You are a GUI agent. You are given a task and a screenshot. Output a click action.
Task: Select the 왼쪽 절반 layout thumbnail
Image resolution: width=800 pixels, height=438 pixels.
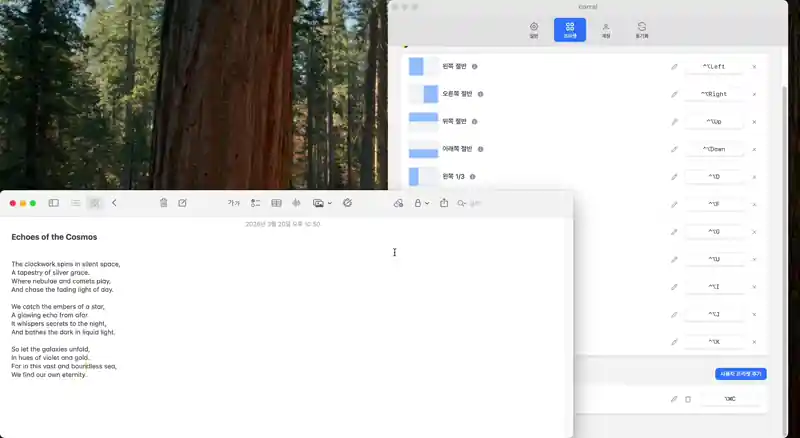[x=423, y=67]
